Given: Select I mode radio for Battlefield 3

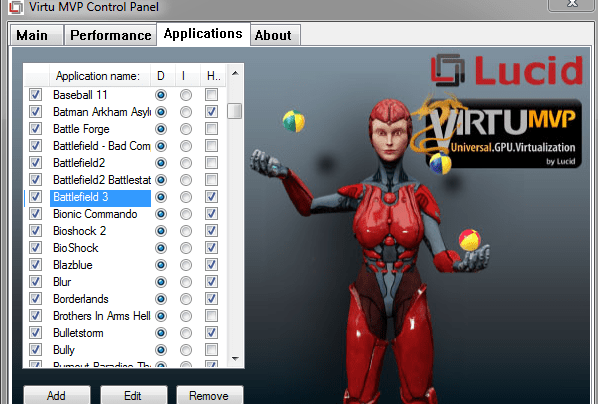Looking at the screenshot, I should 186,197.
